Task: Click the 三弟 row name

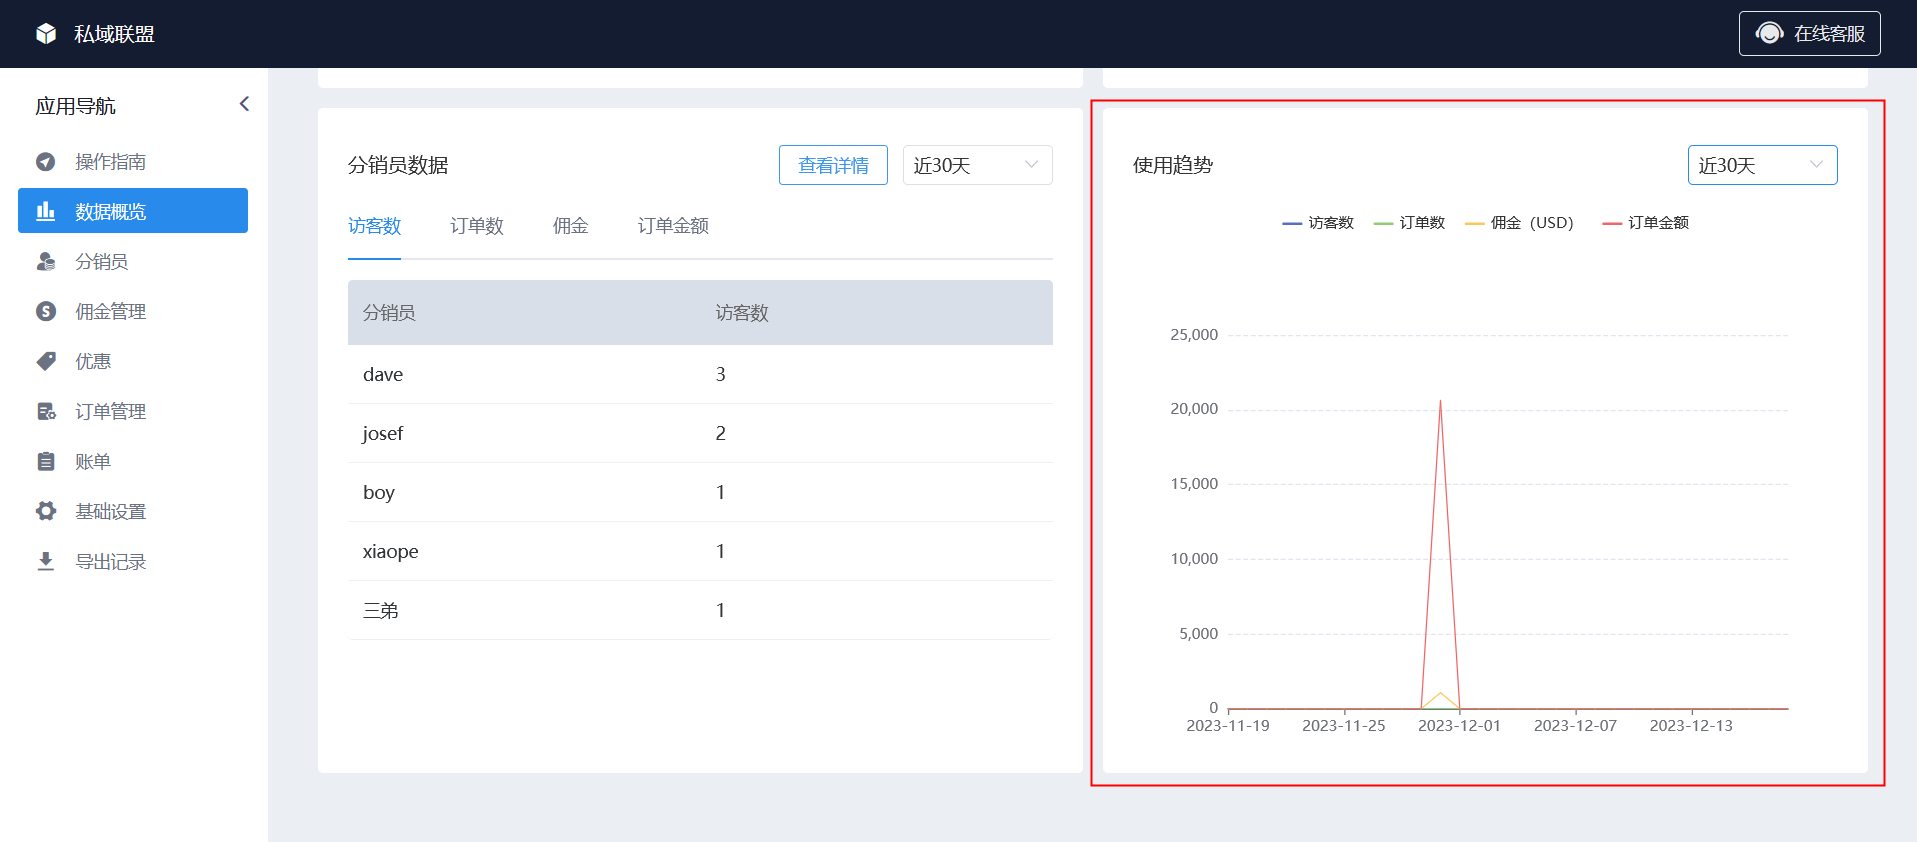Action: coord(381,611)
